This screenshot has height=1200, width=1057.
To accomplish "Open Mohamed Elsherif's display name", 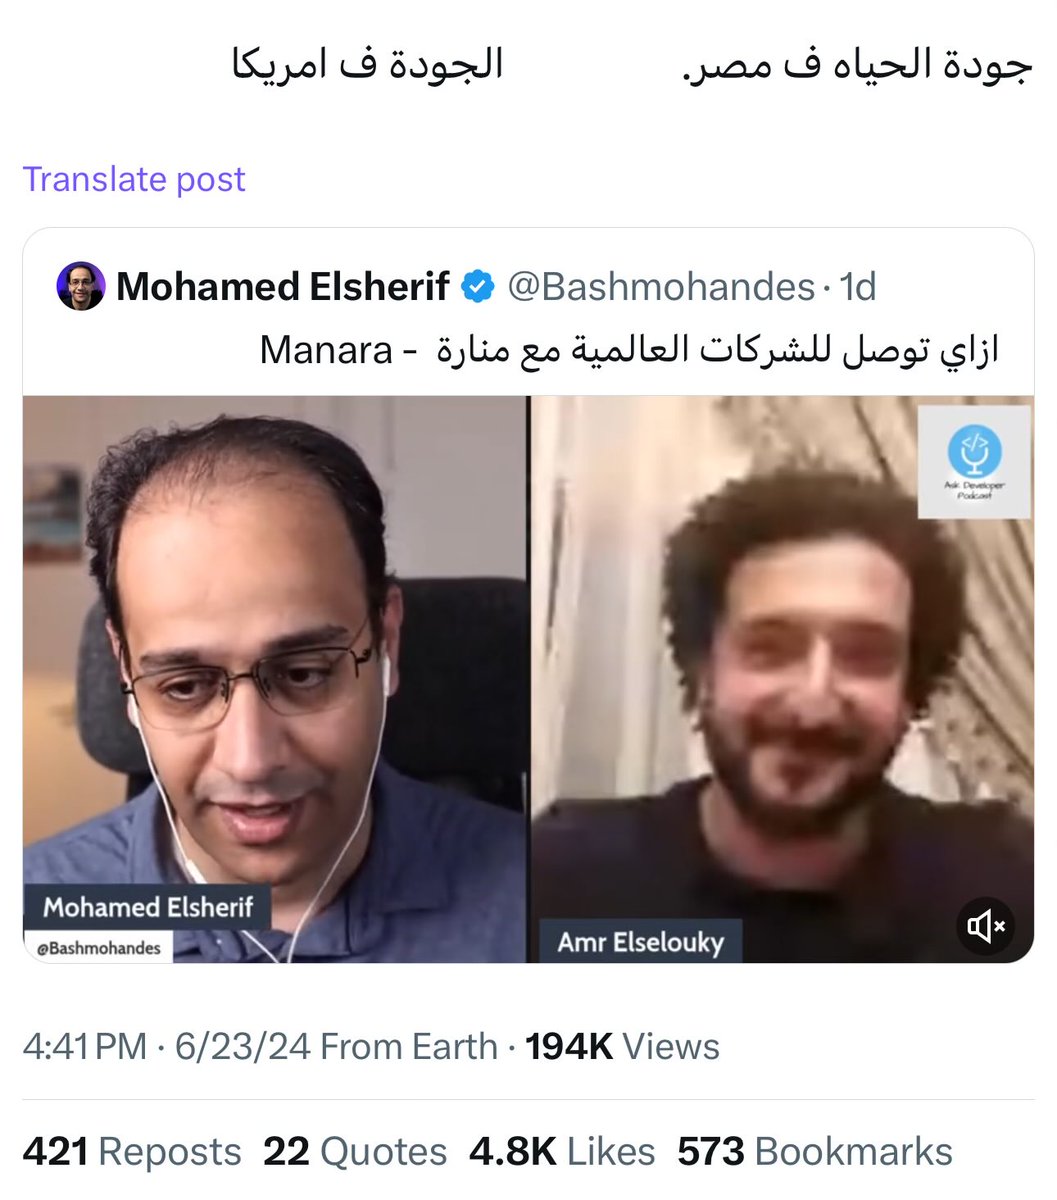I will pos(283,287).
